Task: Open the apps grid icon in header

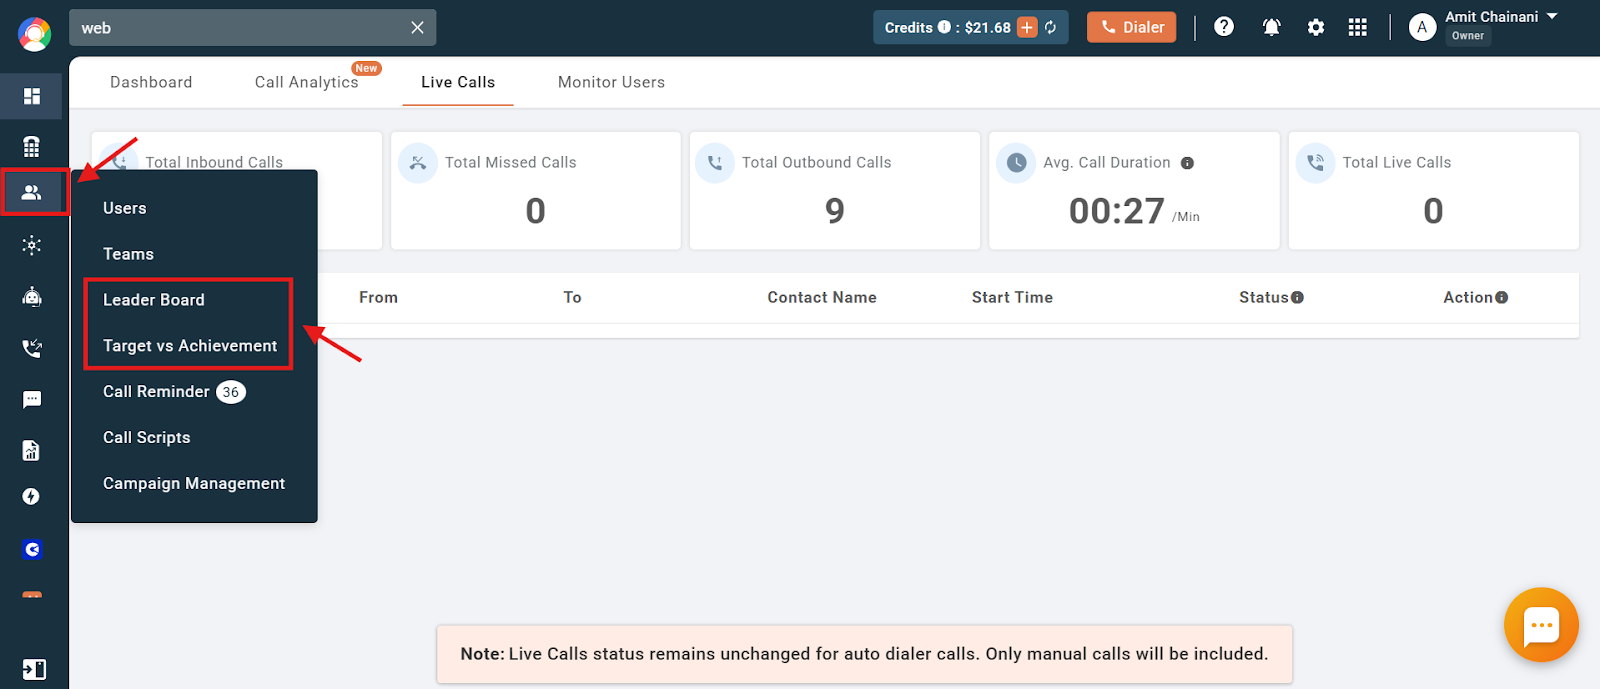Action: tap(1357, 28)
